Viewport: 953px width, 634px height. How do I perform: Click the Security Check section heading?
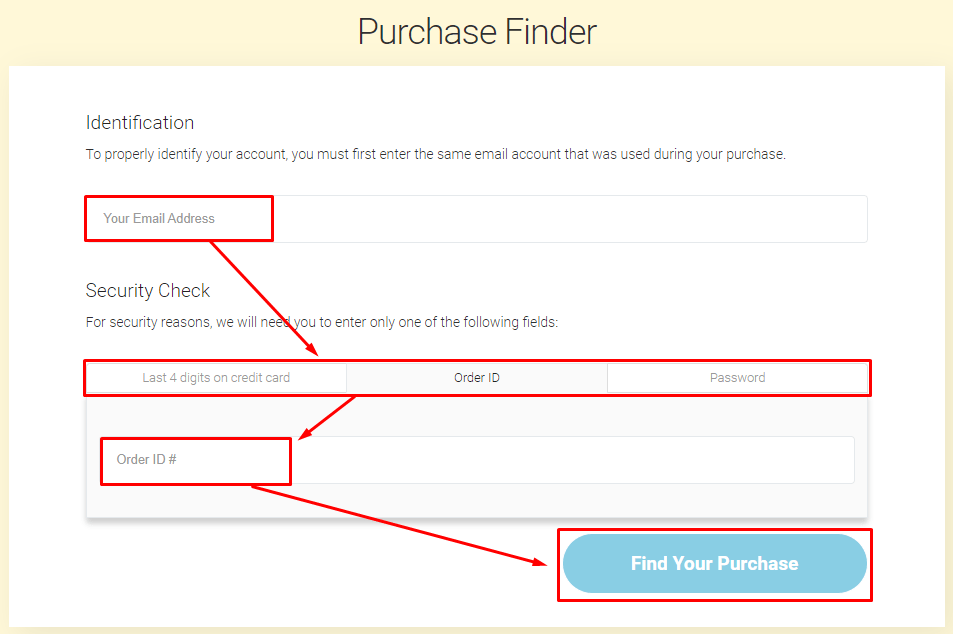(x=147, y=290)
